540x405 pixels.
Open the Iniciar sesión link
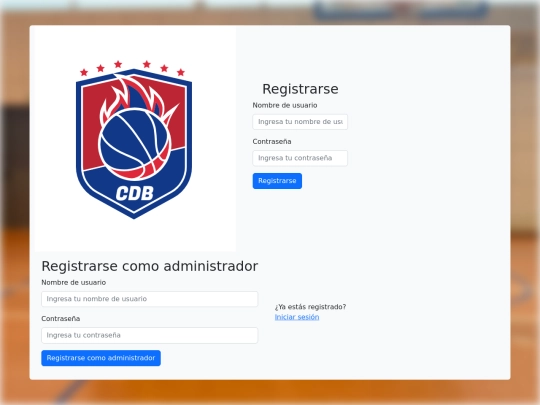[297, 317]
